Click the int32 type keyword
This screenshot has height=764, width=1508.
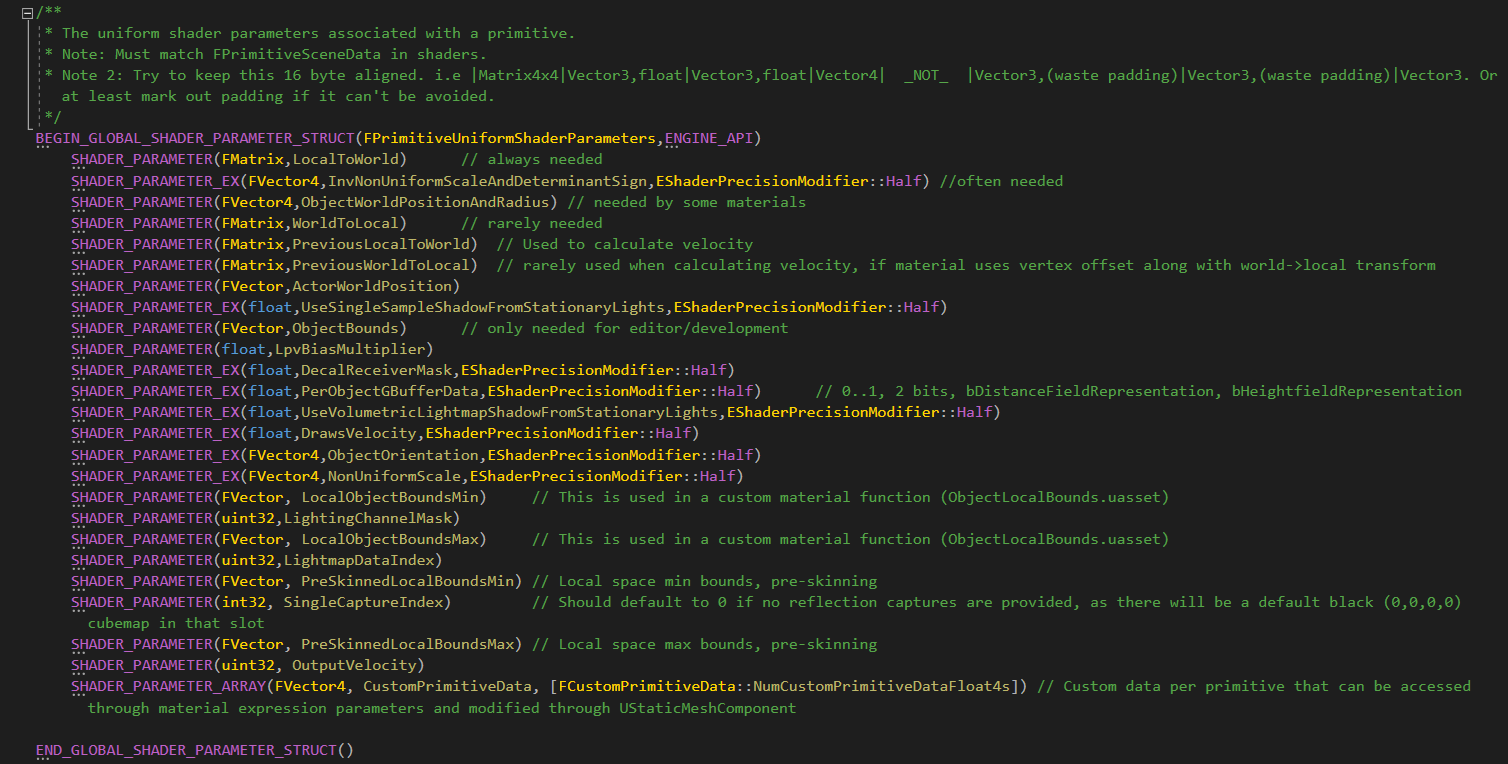(x=243, y=601)
